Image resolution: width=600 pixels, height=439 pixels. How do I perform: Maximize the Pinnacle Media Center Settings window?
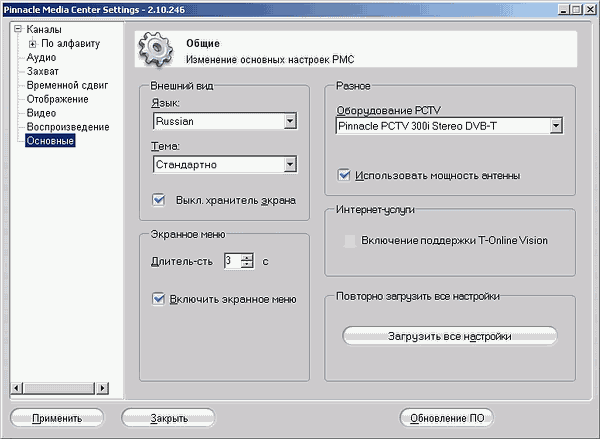point(576,10)
